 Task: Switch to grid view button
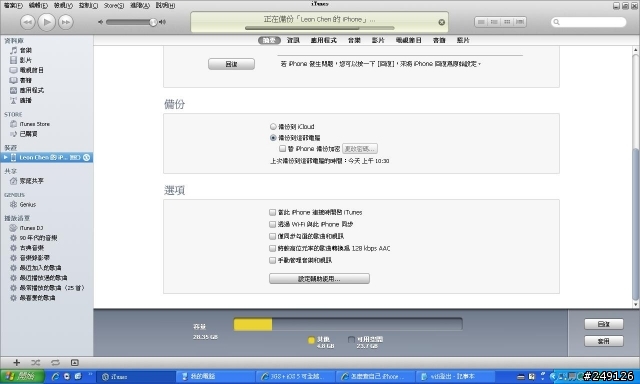(507, 22)
